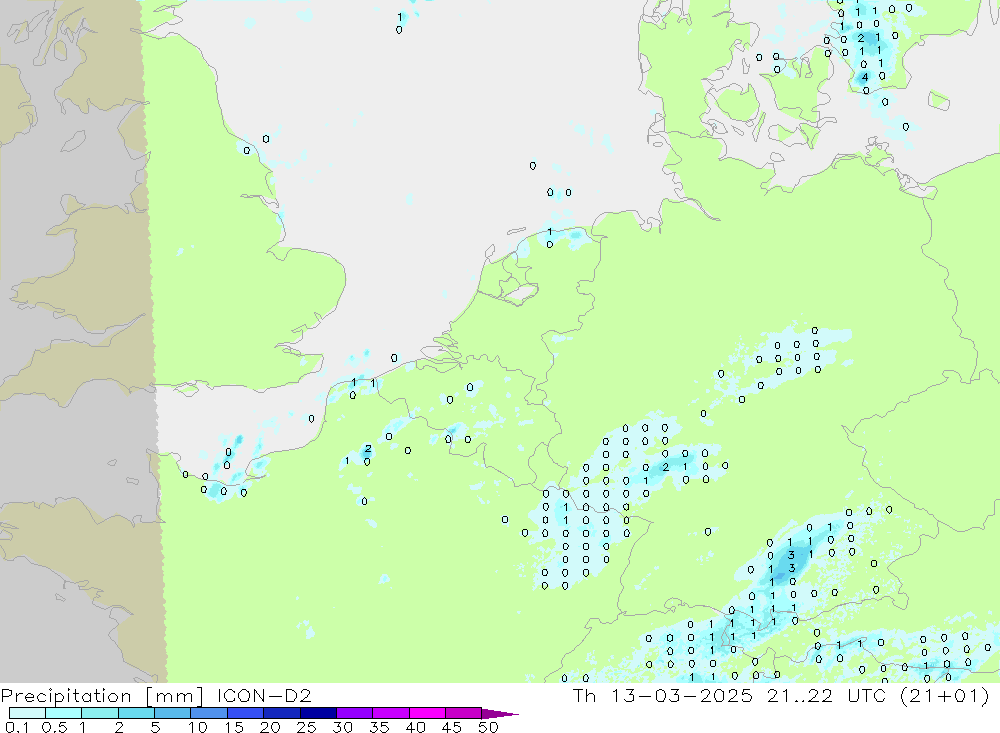Click the '(21+01)' forecast step text
The height and width of the screenshot is (733, 1000).
[x=945, y=695]
